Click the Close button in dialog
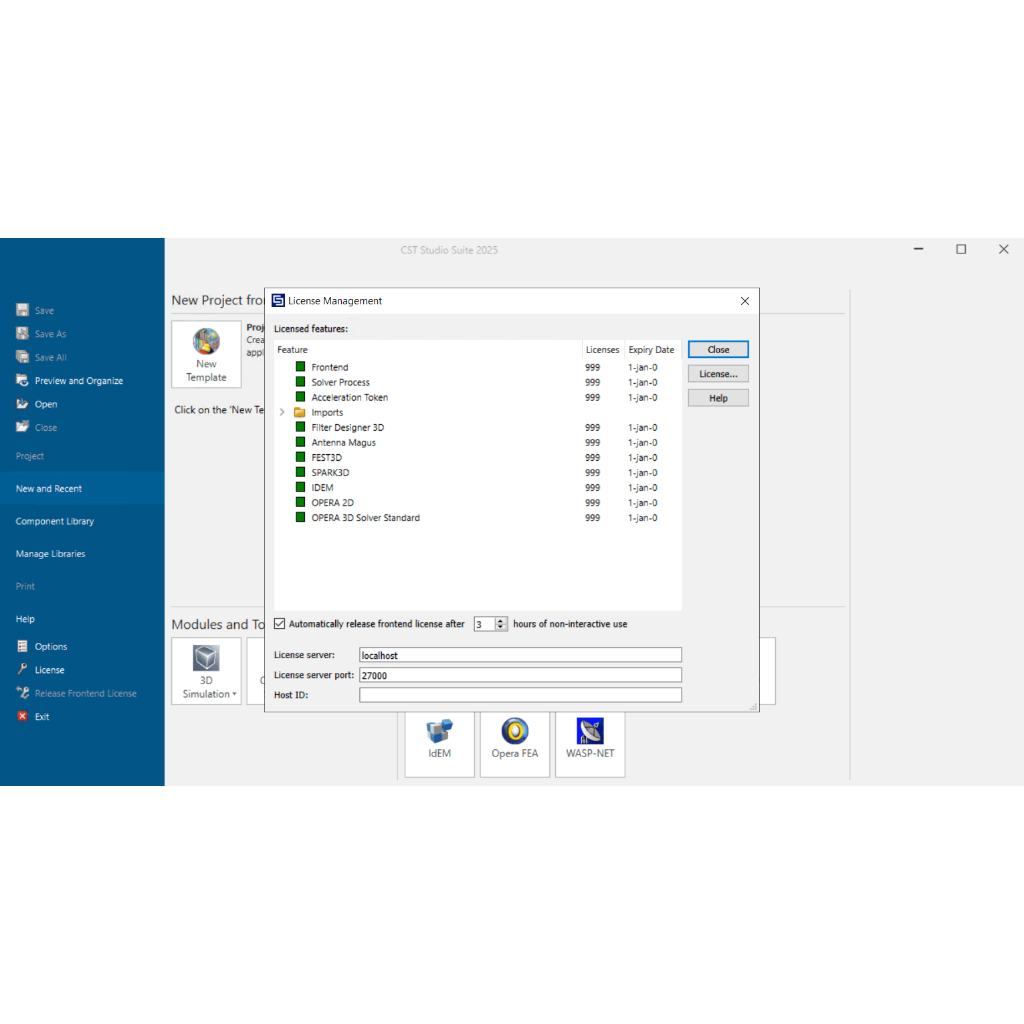This screenshot has width=1024, height=1024. [x=718, y=349]
